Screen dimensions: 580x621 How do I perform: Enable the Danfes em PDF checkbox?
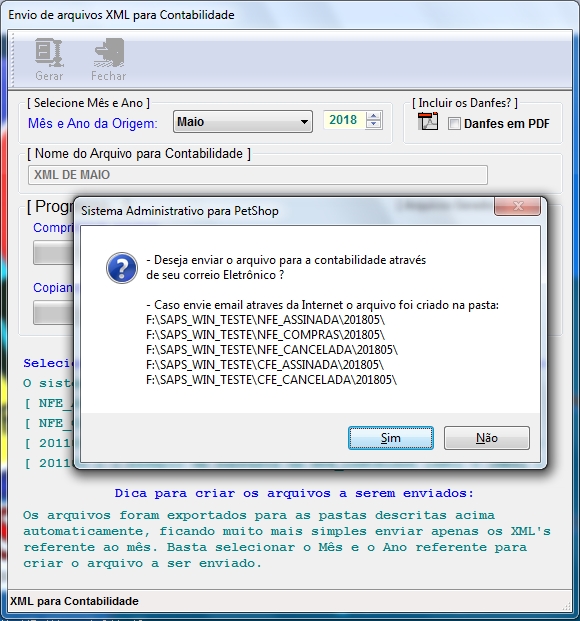click(454, 124)
